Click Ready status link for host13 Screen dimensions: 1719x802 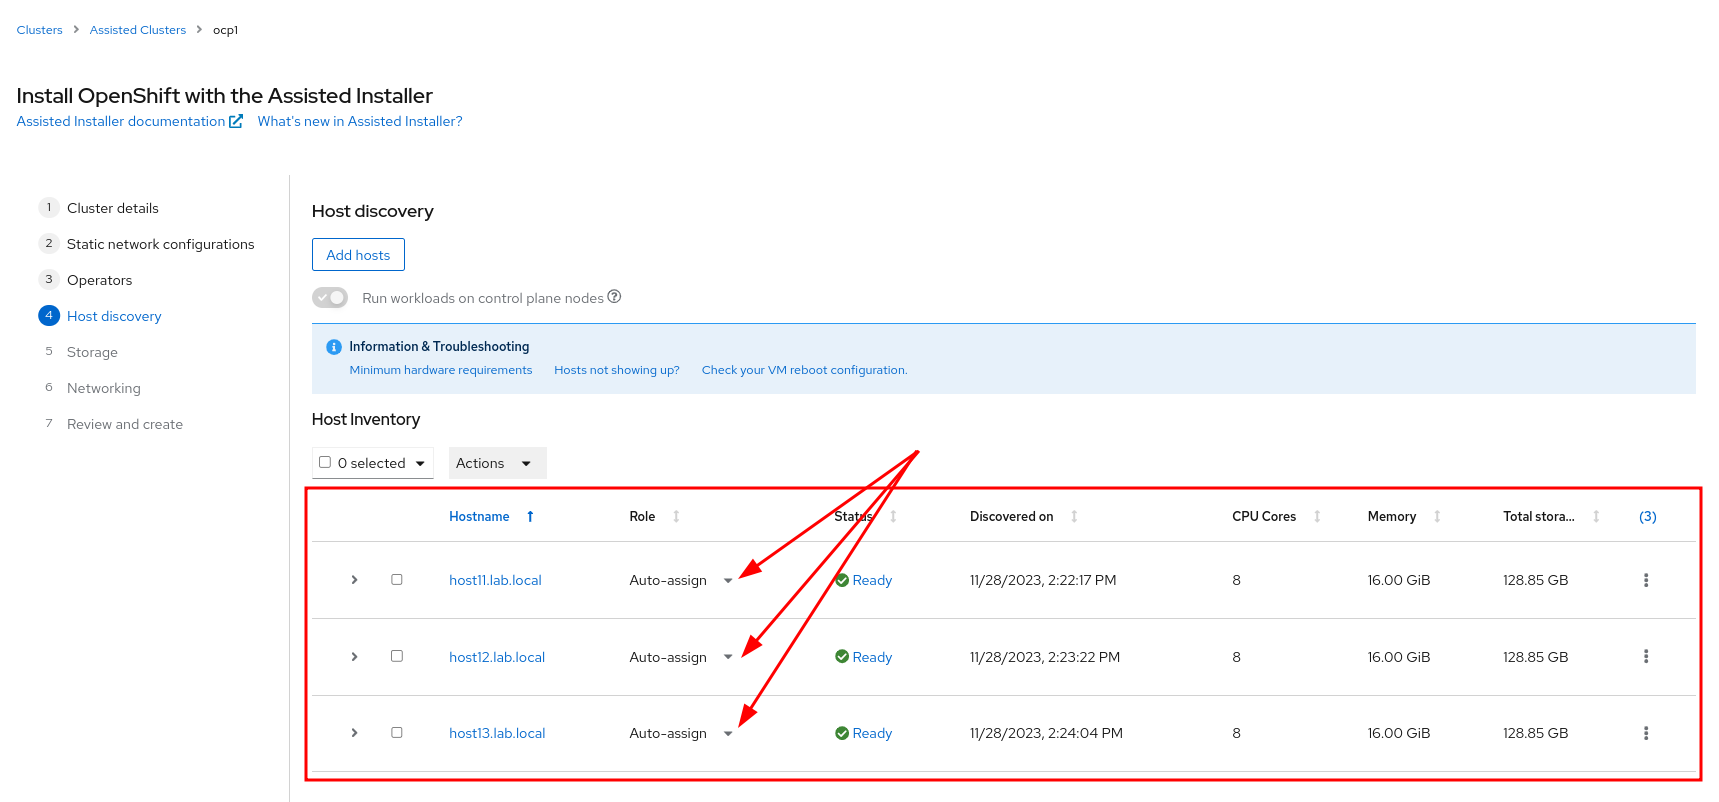pyautogui.click(x=872, y=733)
